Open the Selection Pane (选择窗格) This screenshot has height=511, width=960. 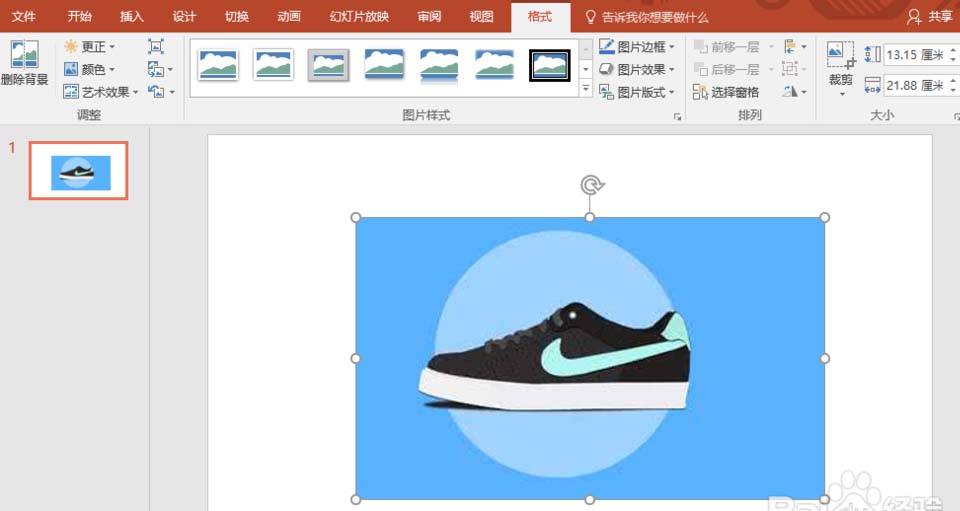pos(726,92)
